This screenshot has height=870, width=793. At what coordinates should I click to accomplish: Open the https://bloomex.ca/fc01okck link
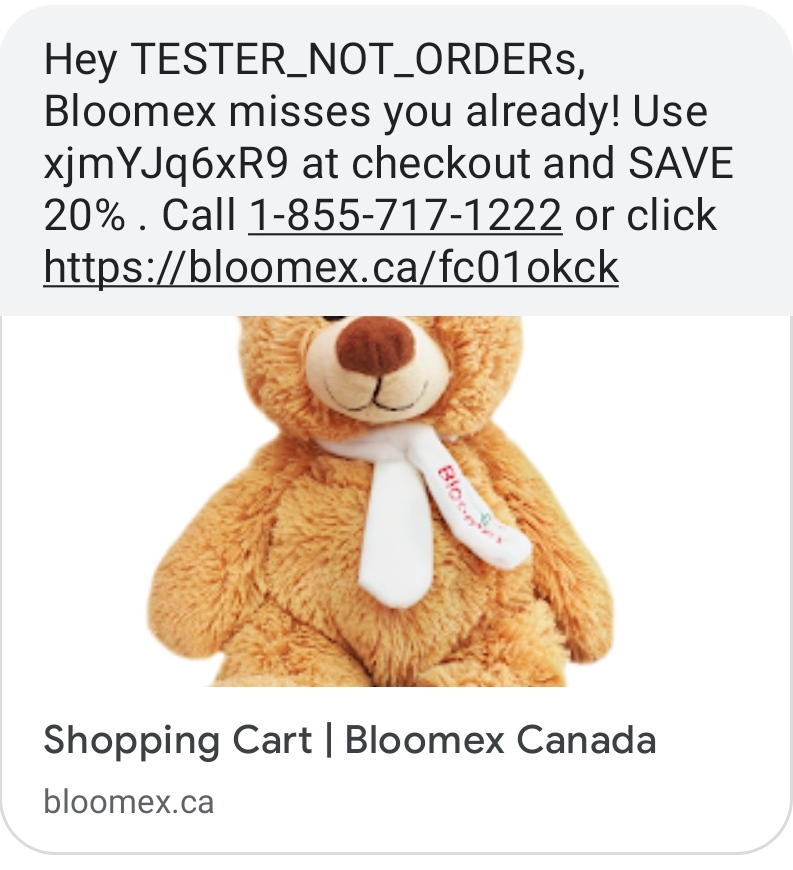coord(331,267)
